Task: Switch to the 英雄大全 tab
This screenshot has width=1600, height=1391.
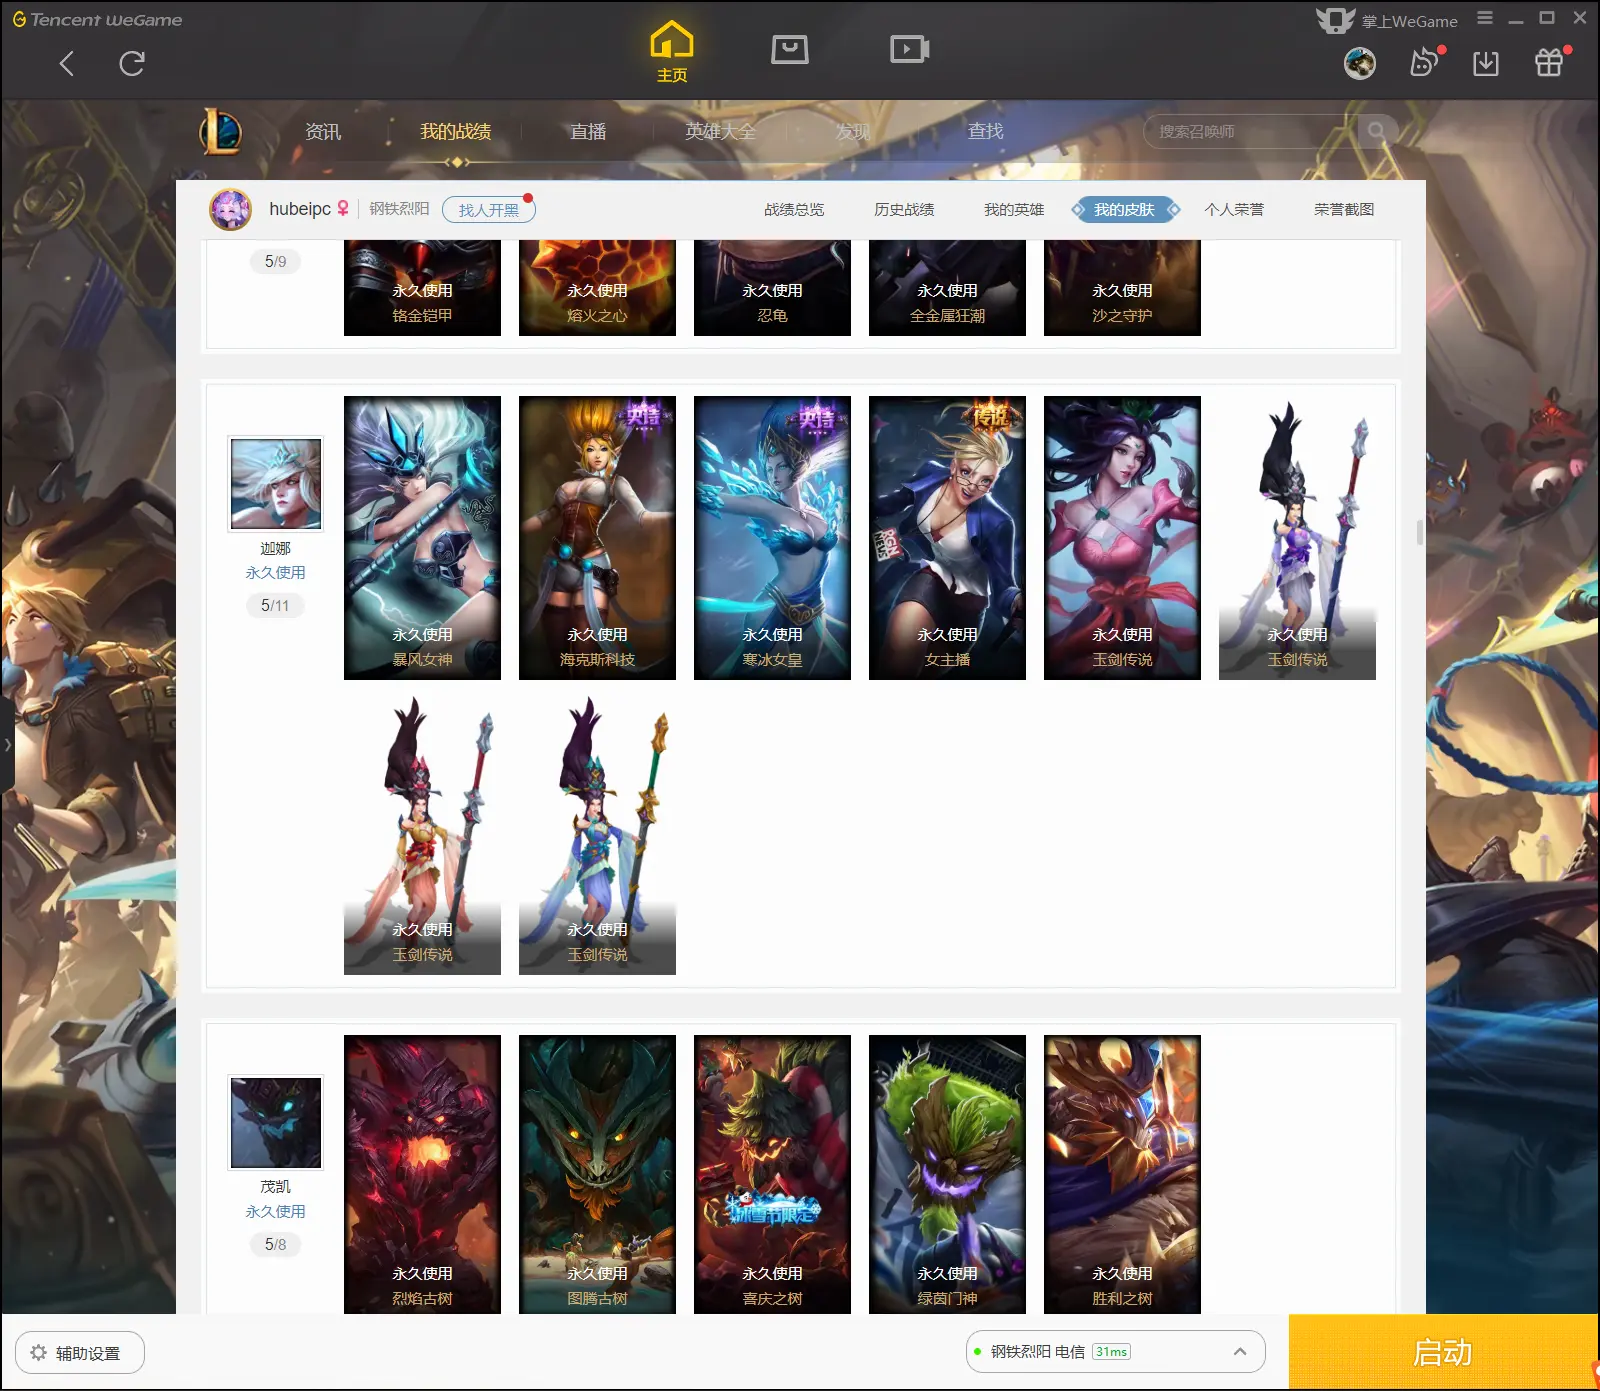Action: coord(721,131)
